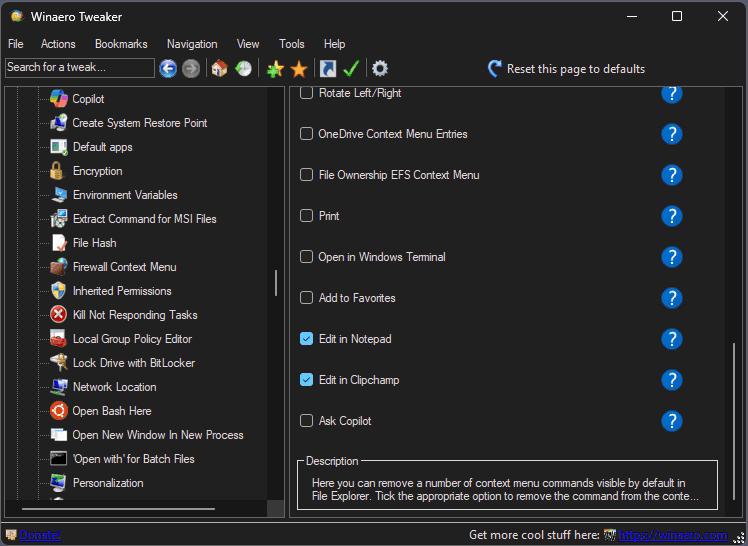The image size is (748, 546).
Task: Tick OneDrive Context Menu Entries checkbox
Action: (x=306, y=134)
